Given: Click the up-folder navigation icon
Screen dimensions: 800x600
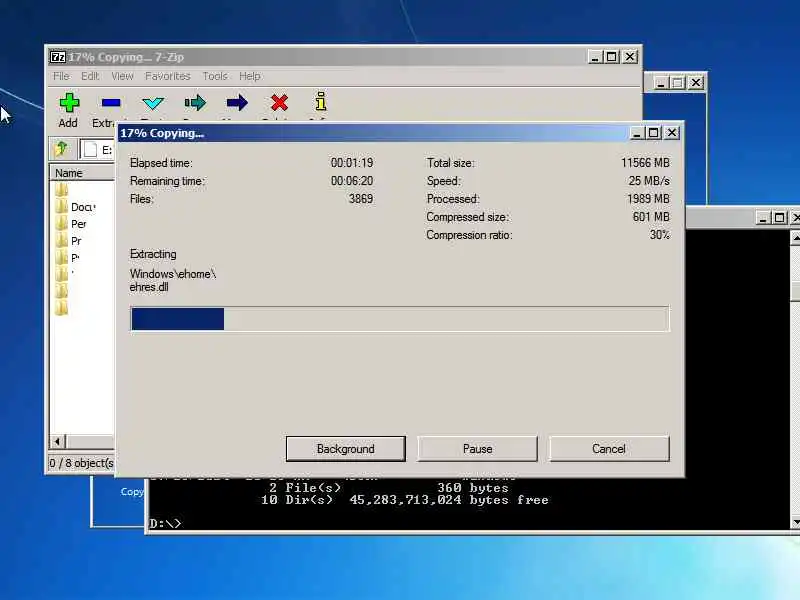Looking at the screenshot, I should (61, 149).
